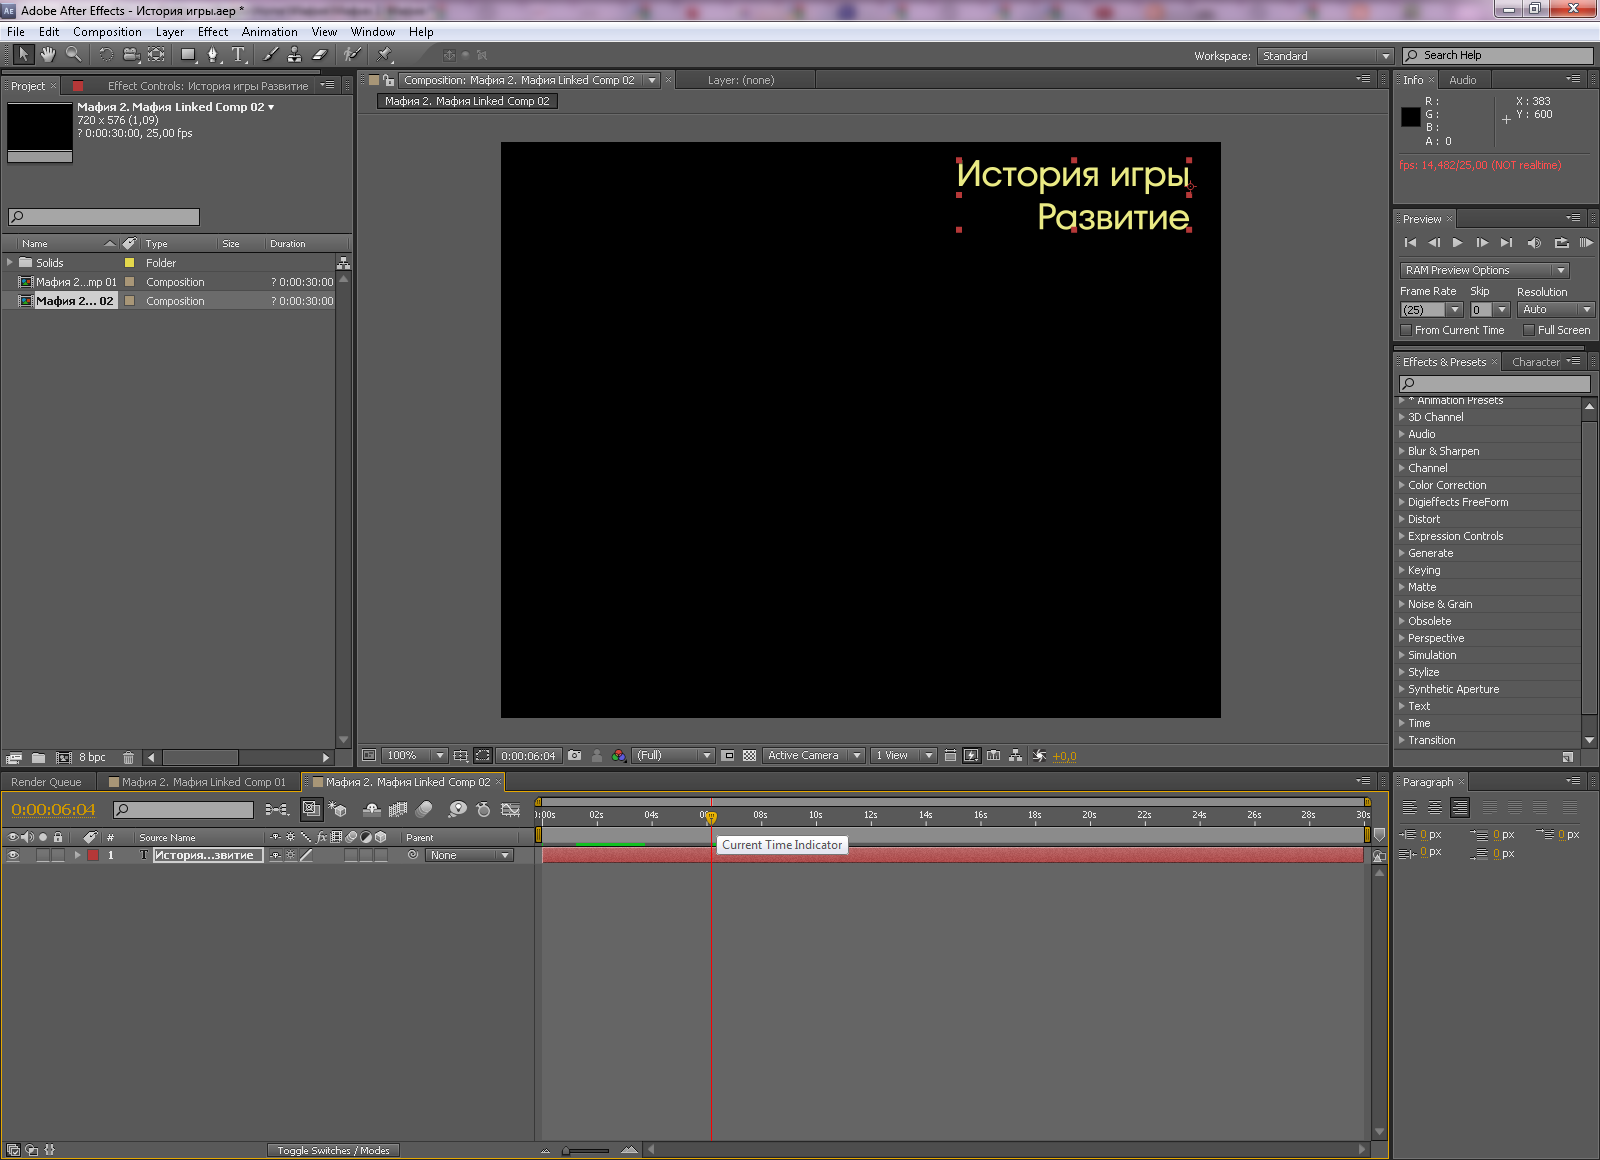The image size is (1600, 1160).
Task: Enable frame blending in timeline
Action: 398,809
